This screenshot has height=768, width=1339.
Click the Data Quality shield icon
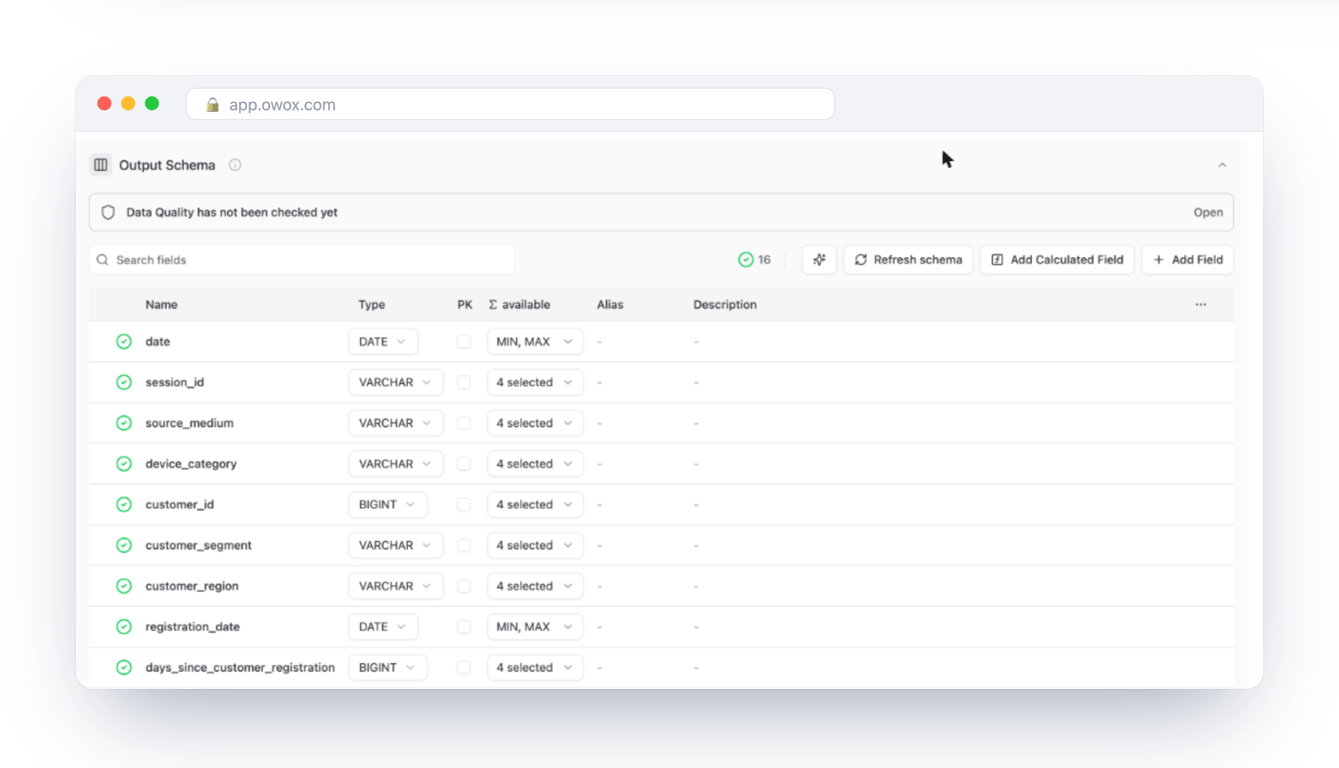(x=109, y=213)
